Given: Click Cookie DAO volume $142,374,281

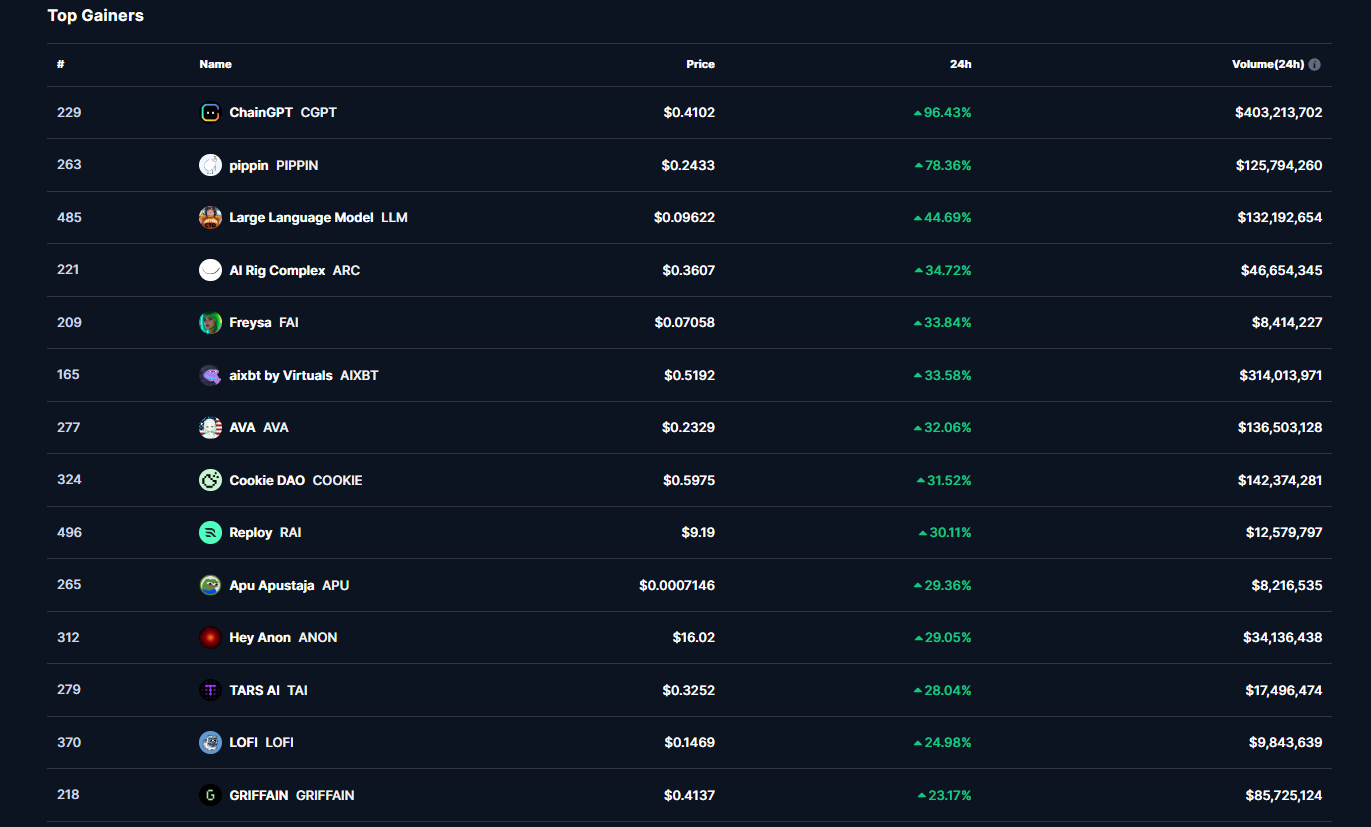Looking at the screenshot, I should 1280,480.
